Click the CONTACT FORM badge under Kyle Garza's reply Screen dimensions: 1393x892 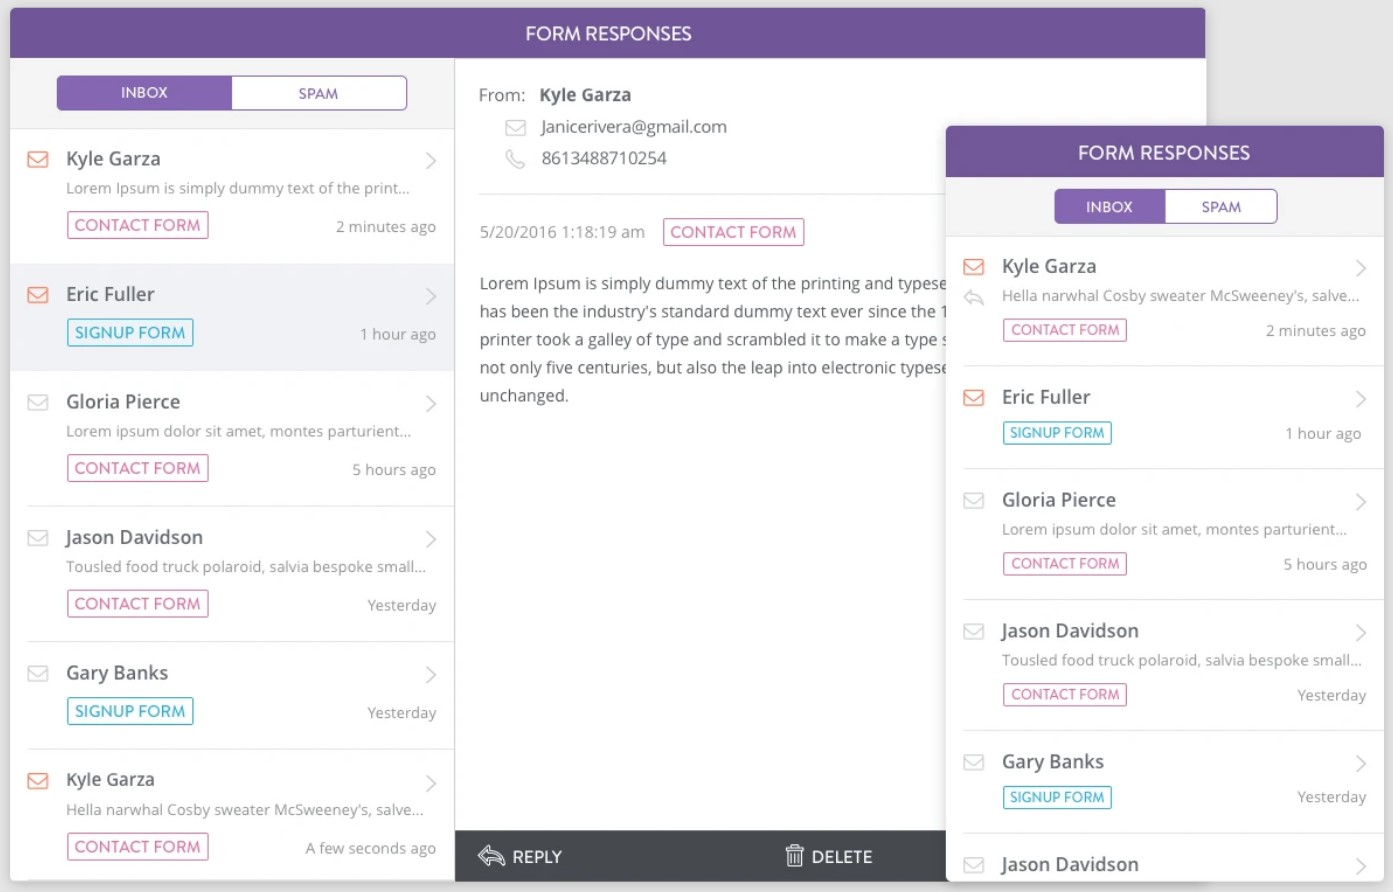click(x=1064, y=330)
